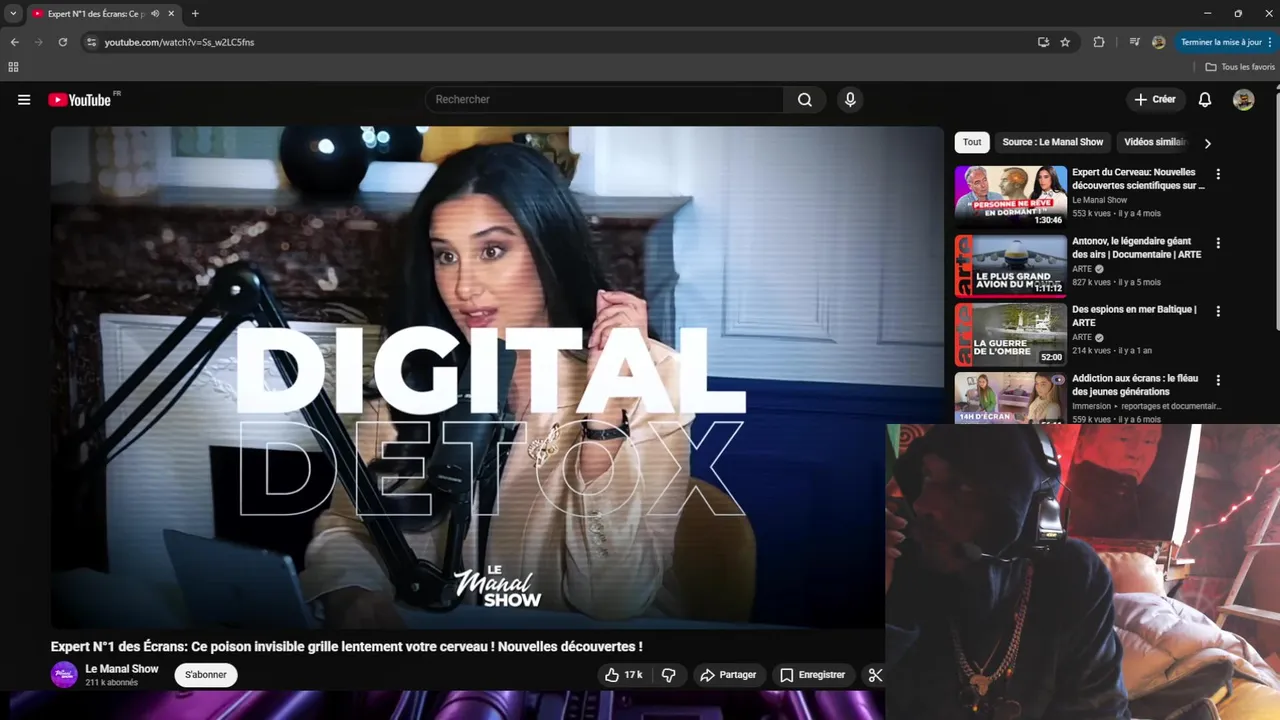Open the browser extensions puzzle icon
Screen dimensions: 1280x720
click(x=1099, y=42)
